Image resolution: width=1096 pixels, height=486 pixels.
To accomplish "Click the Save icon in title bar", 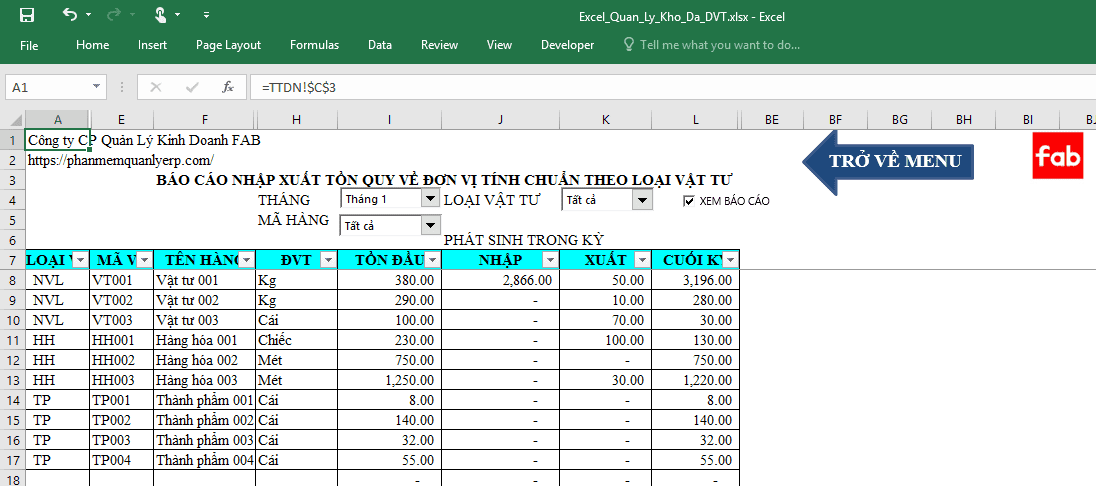I will (27, 15).
